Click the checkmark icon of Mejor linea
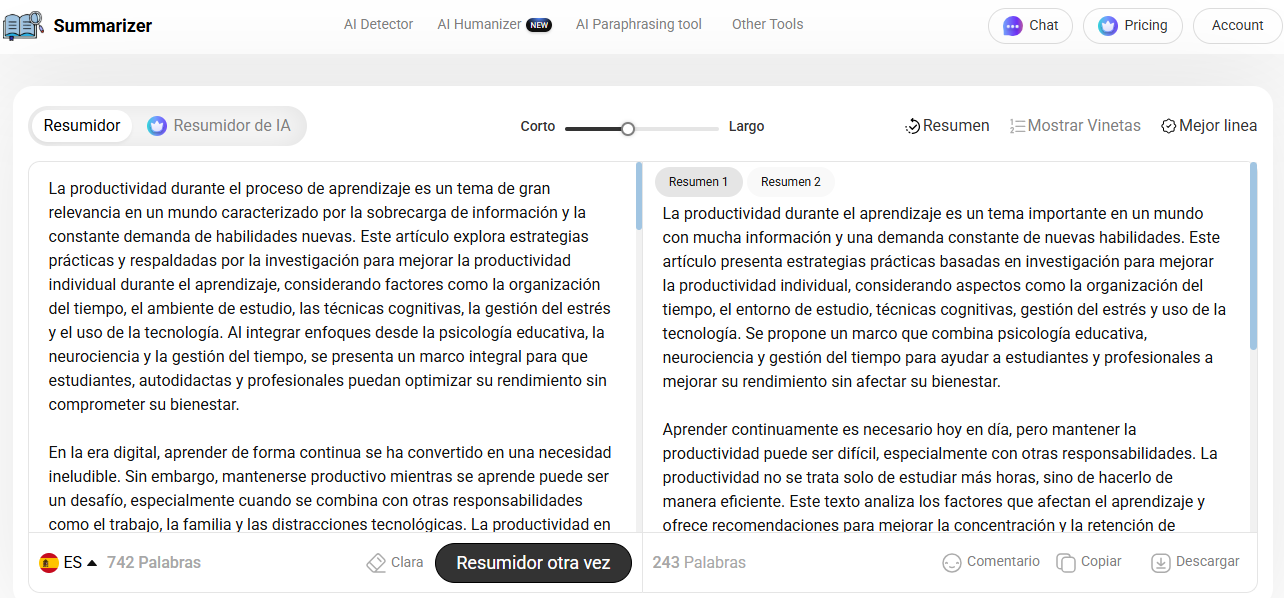Screen dimensions: 1284x598 click(x=1168, y=126)
